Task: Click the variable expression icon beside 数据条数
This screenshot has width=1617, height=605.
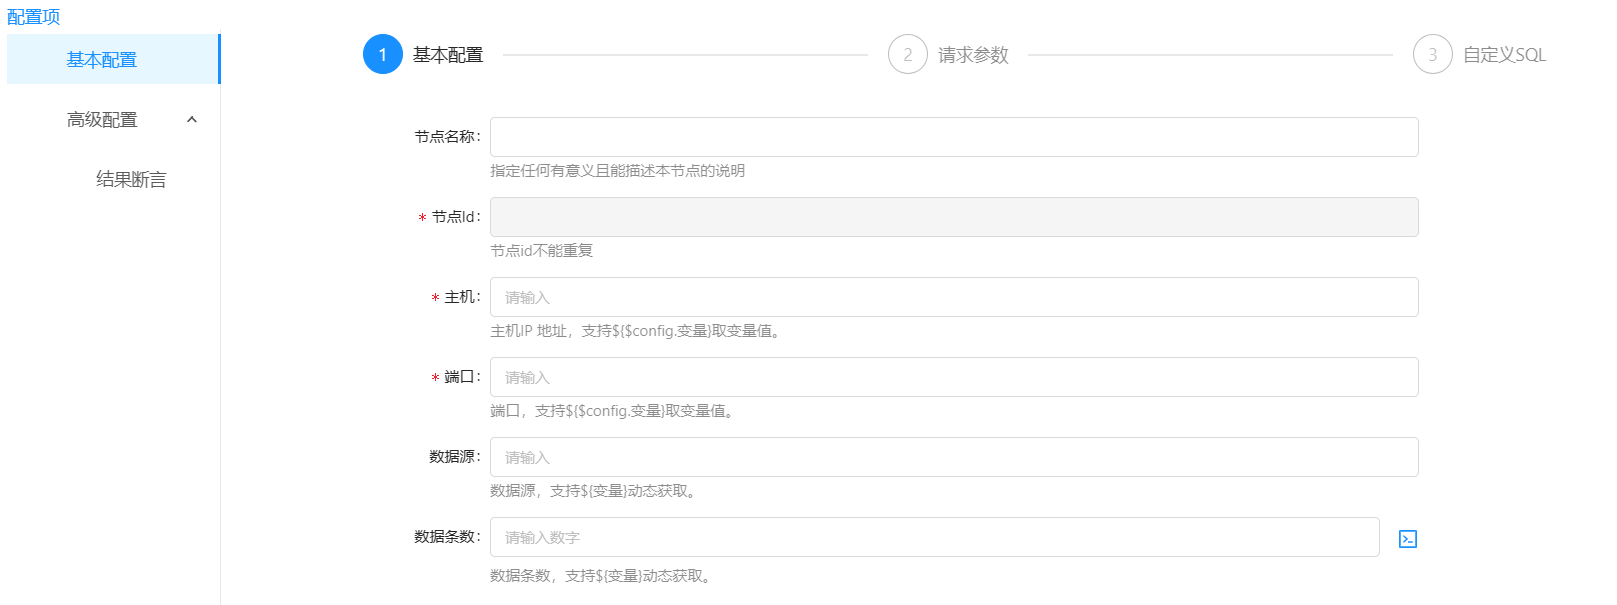Action: (1407, 539)
